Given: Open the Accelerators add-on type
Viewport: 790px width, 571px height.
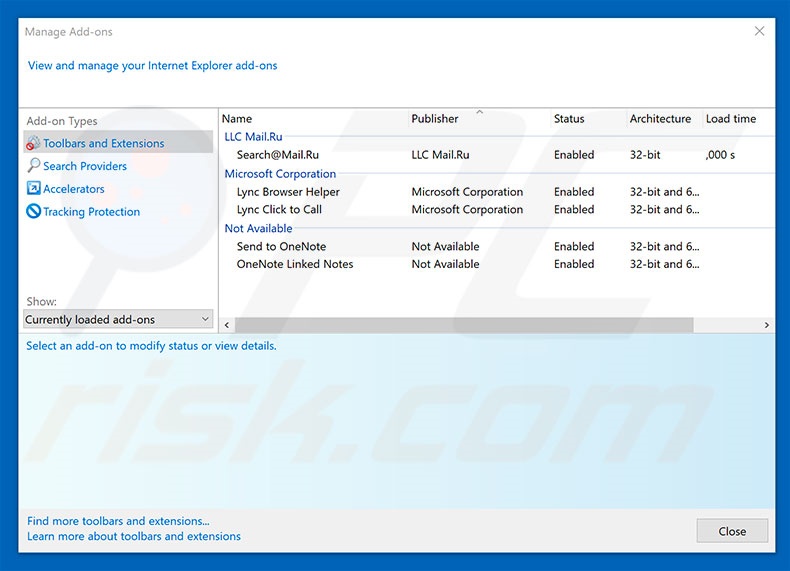Looking at the screenshot, I should point(74,189).
